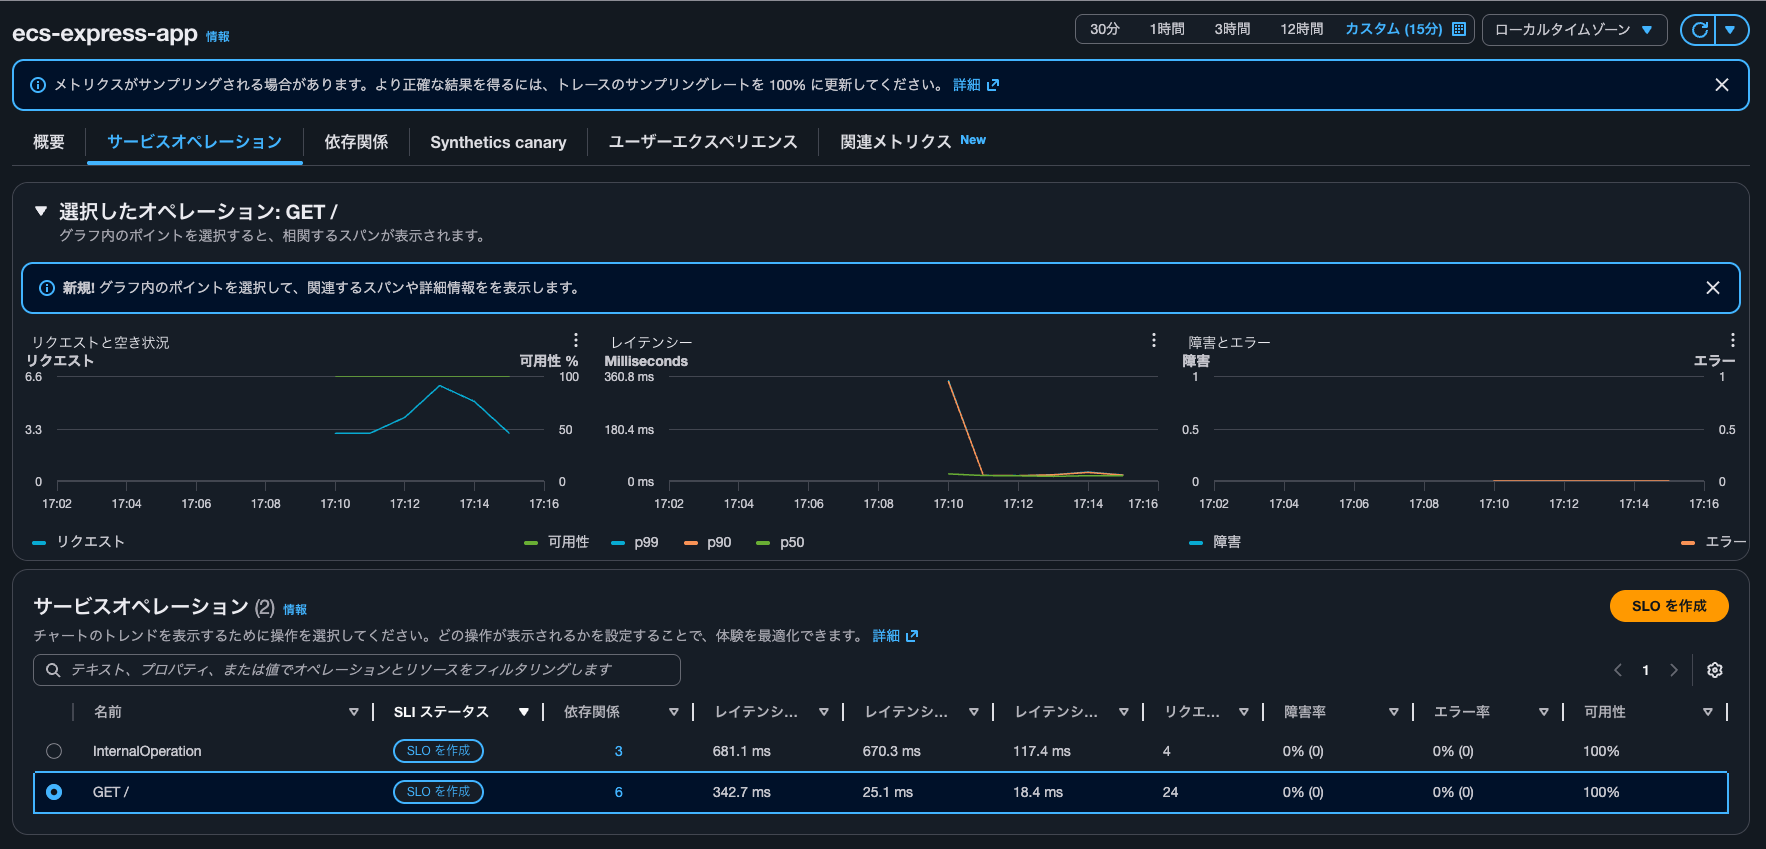Open dependencies count 6 for GET /
The height and width of the screenshot is (849, 1766).
(x=618, y=792)
